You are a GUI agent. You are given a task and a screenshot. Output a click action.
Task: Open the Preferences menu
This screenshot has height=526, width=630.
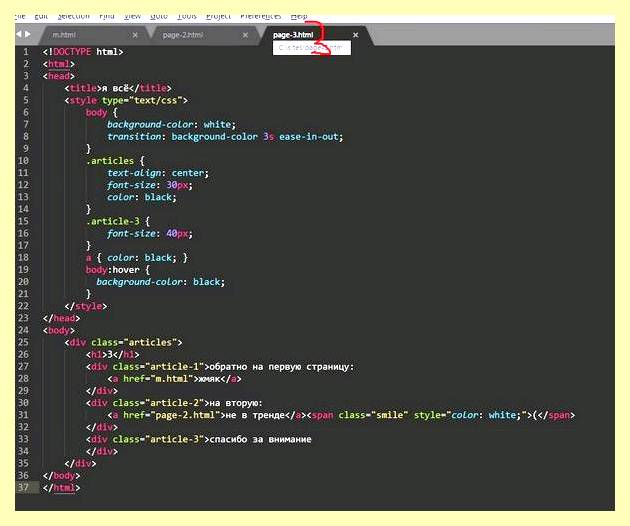coord(260,16)
